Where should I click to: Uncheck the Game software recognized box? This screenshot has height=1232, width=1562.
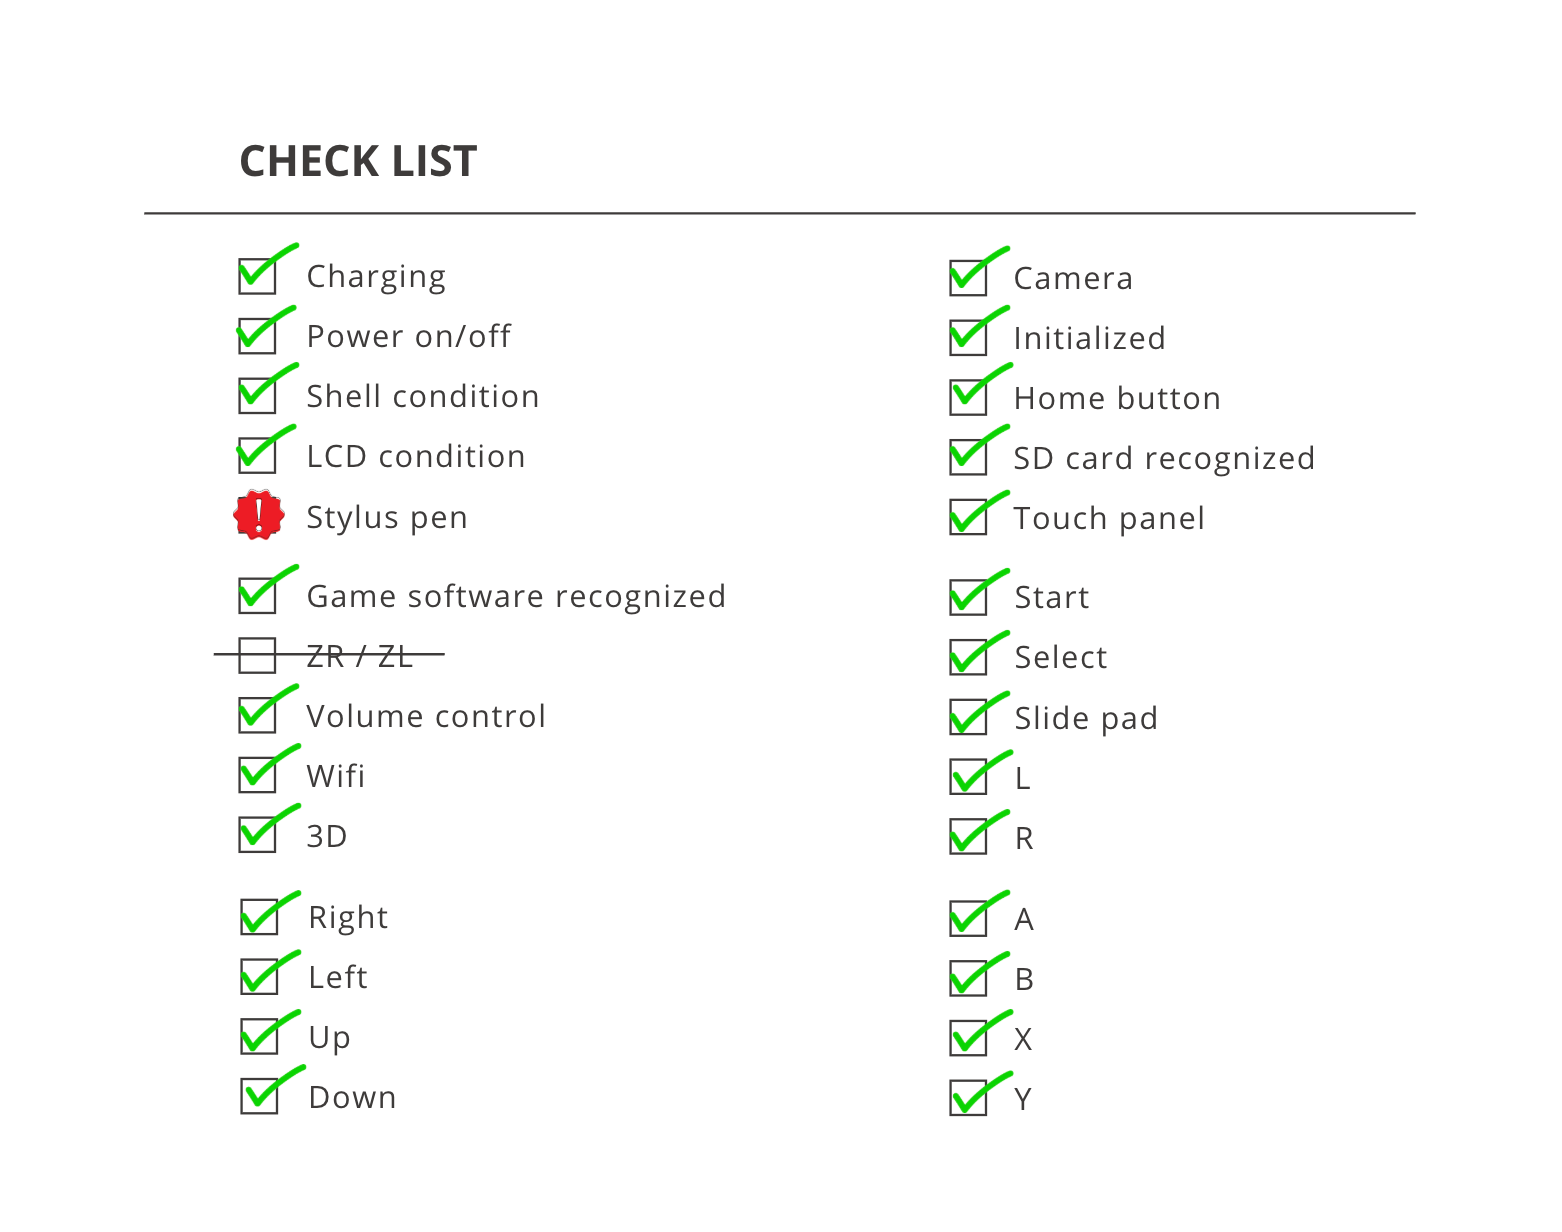pyautogui.click(x=257, y=595)
